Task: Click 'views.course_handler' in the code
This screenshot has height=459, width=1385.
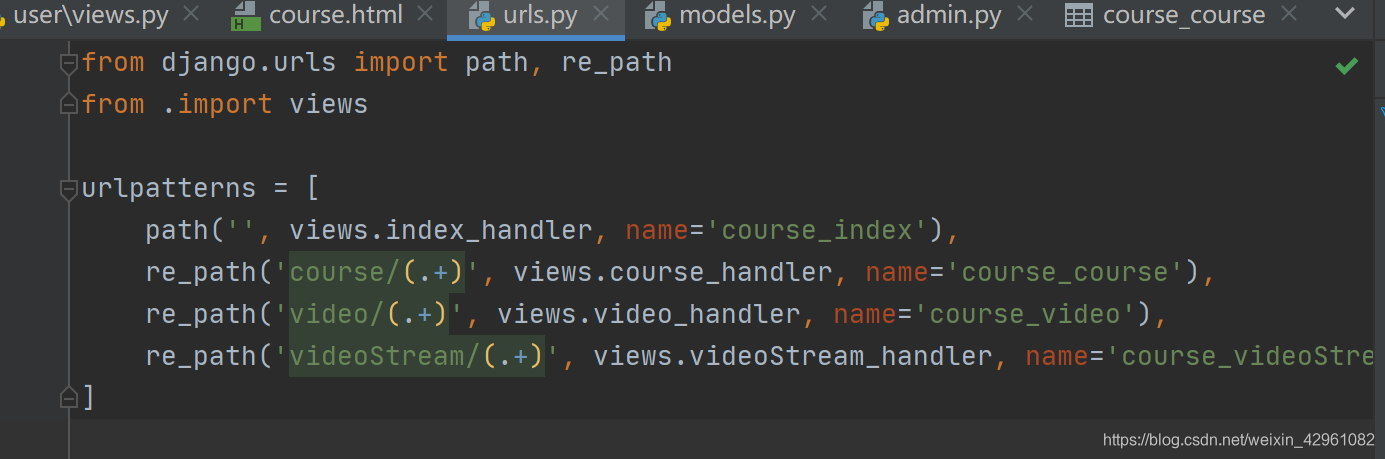Action: 673,272
